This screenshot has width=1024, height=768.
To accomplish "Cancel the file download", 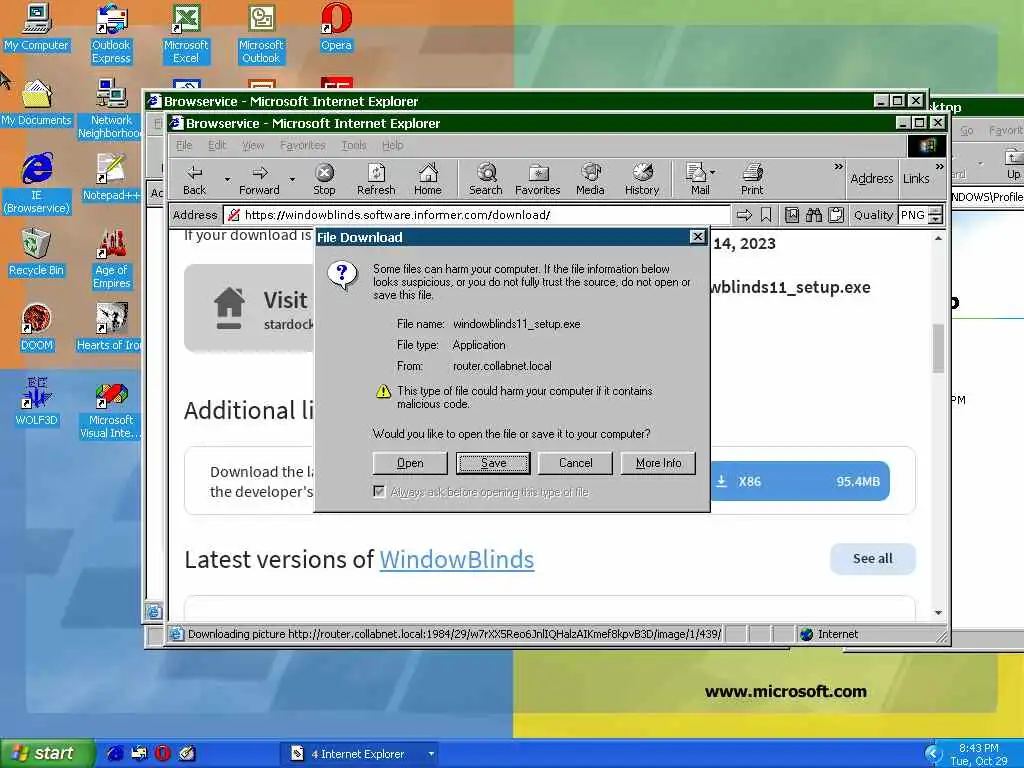I will (575, 463).
